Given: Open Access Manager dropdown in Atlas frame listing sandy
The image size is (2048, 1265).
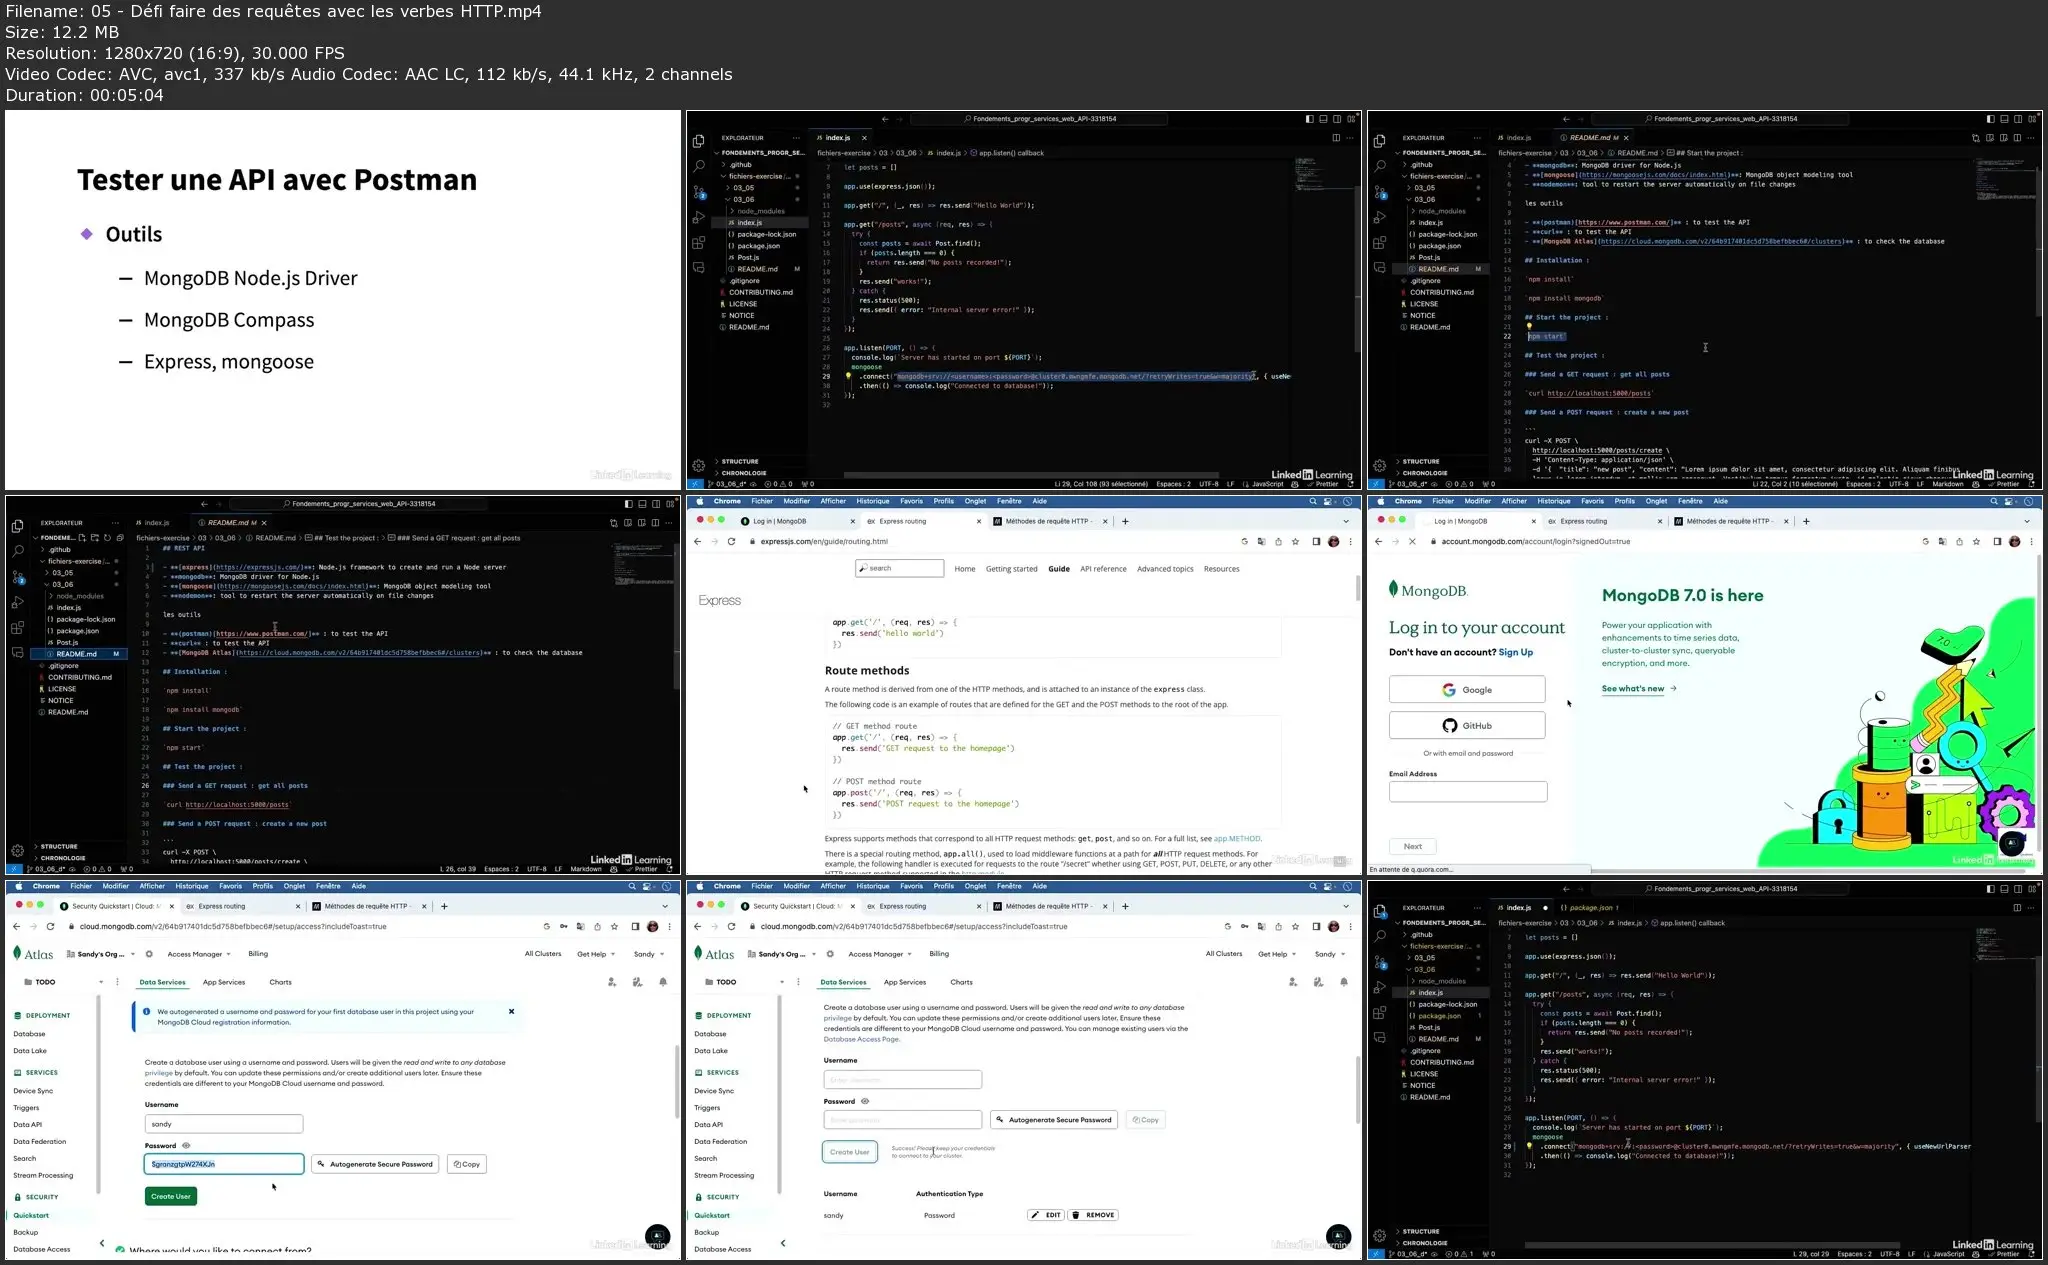Looking at the screenshot, I should tap(880, 954).
